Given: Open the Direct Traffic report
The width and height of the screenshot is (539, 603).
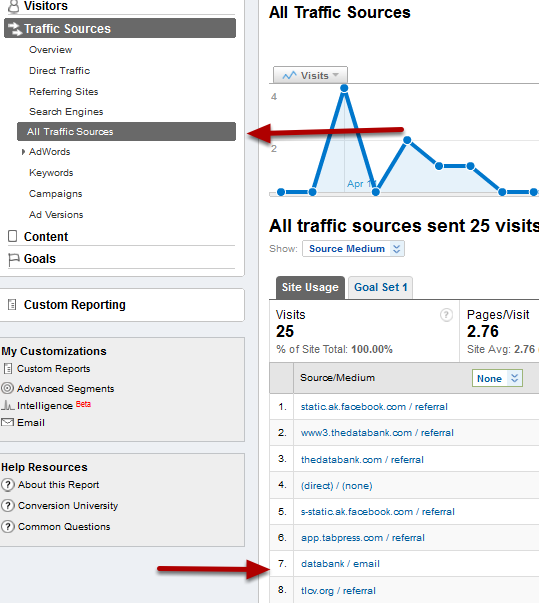Looking at the screenshot, I should [x=60, y=71].
